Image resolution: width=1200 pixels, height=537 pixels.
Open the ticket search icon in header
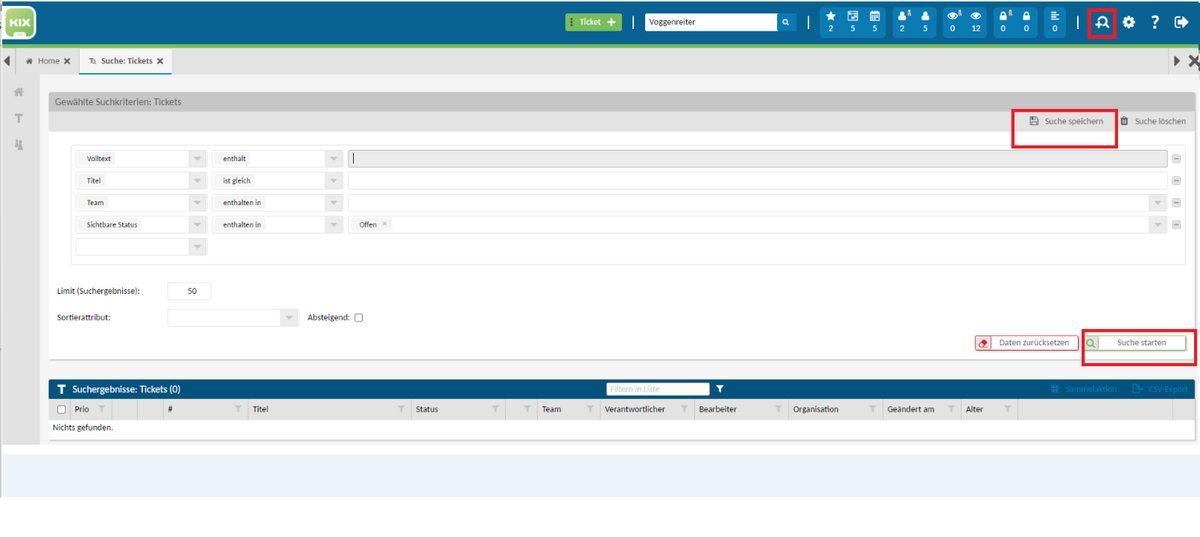click(x=1102, y=22)
